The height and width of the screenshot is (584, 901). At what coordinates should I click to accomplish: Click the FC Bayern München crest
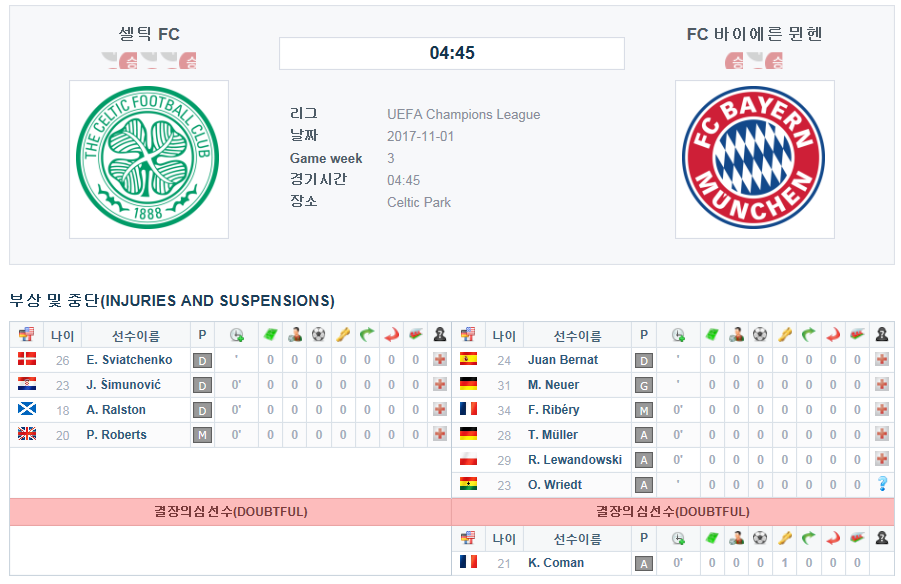[x=754, y=158]
